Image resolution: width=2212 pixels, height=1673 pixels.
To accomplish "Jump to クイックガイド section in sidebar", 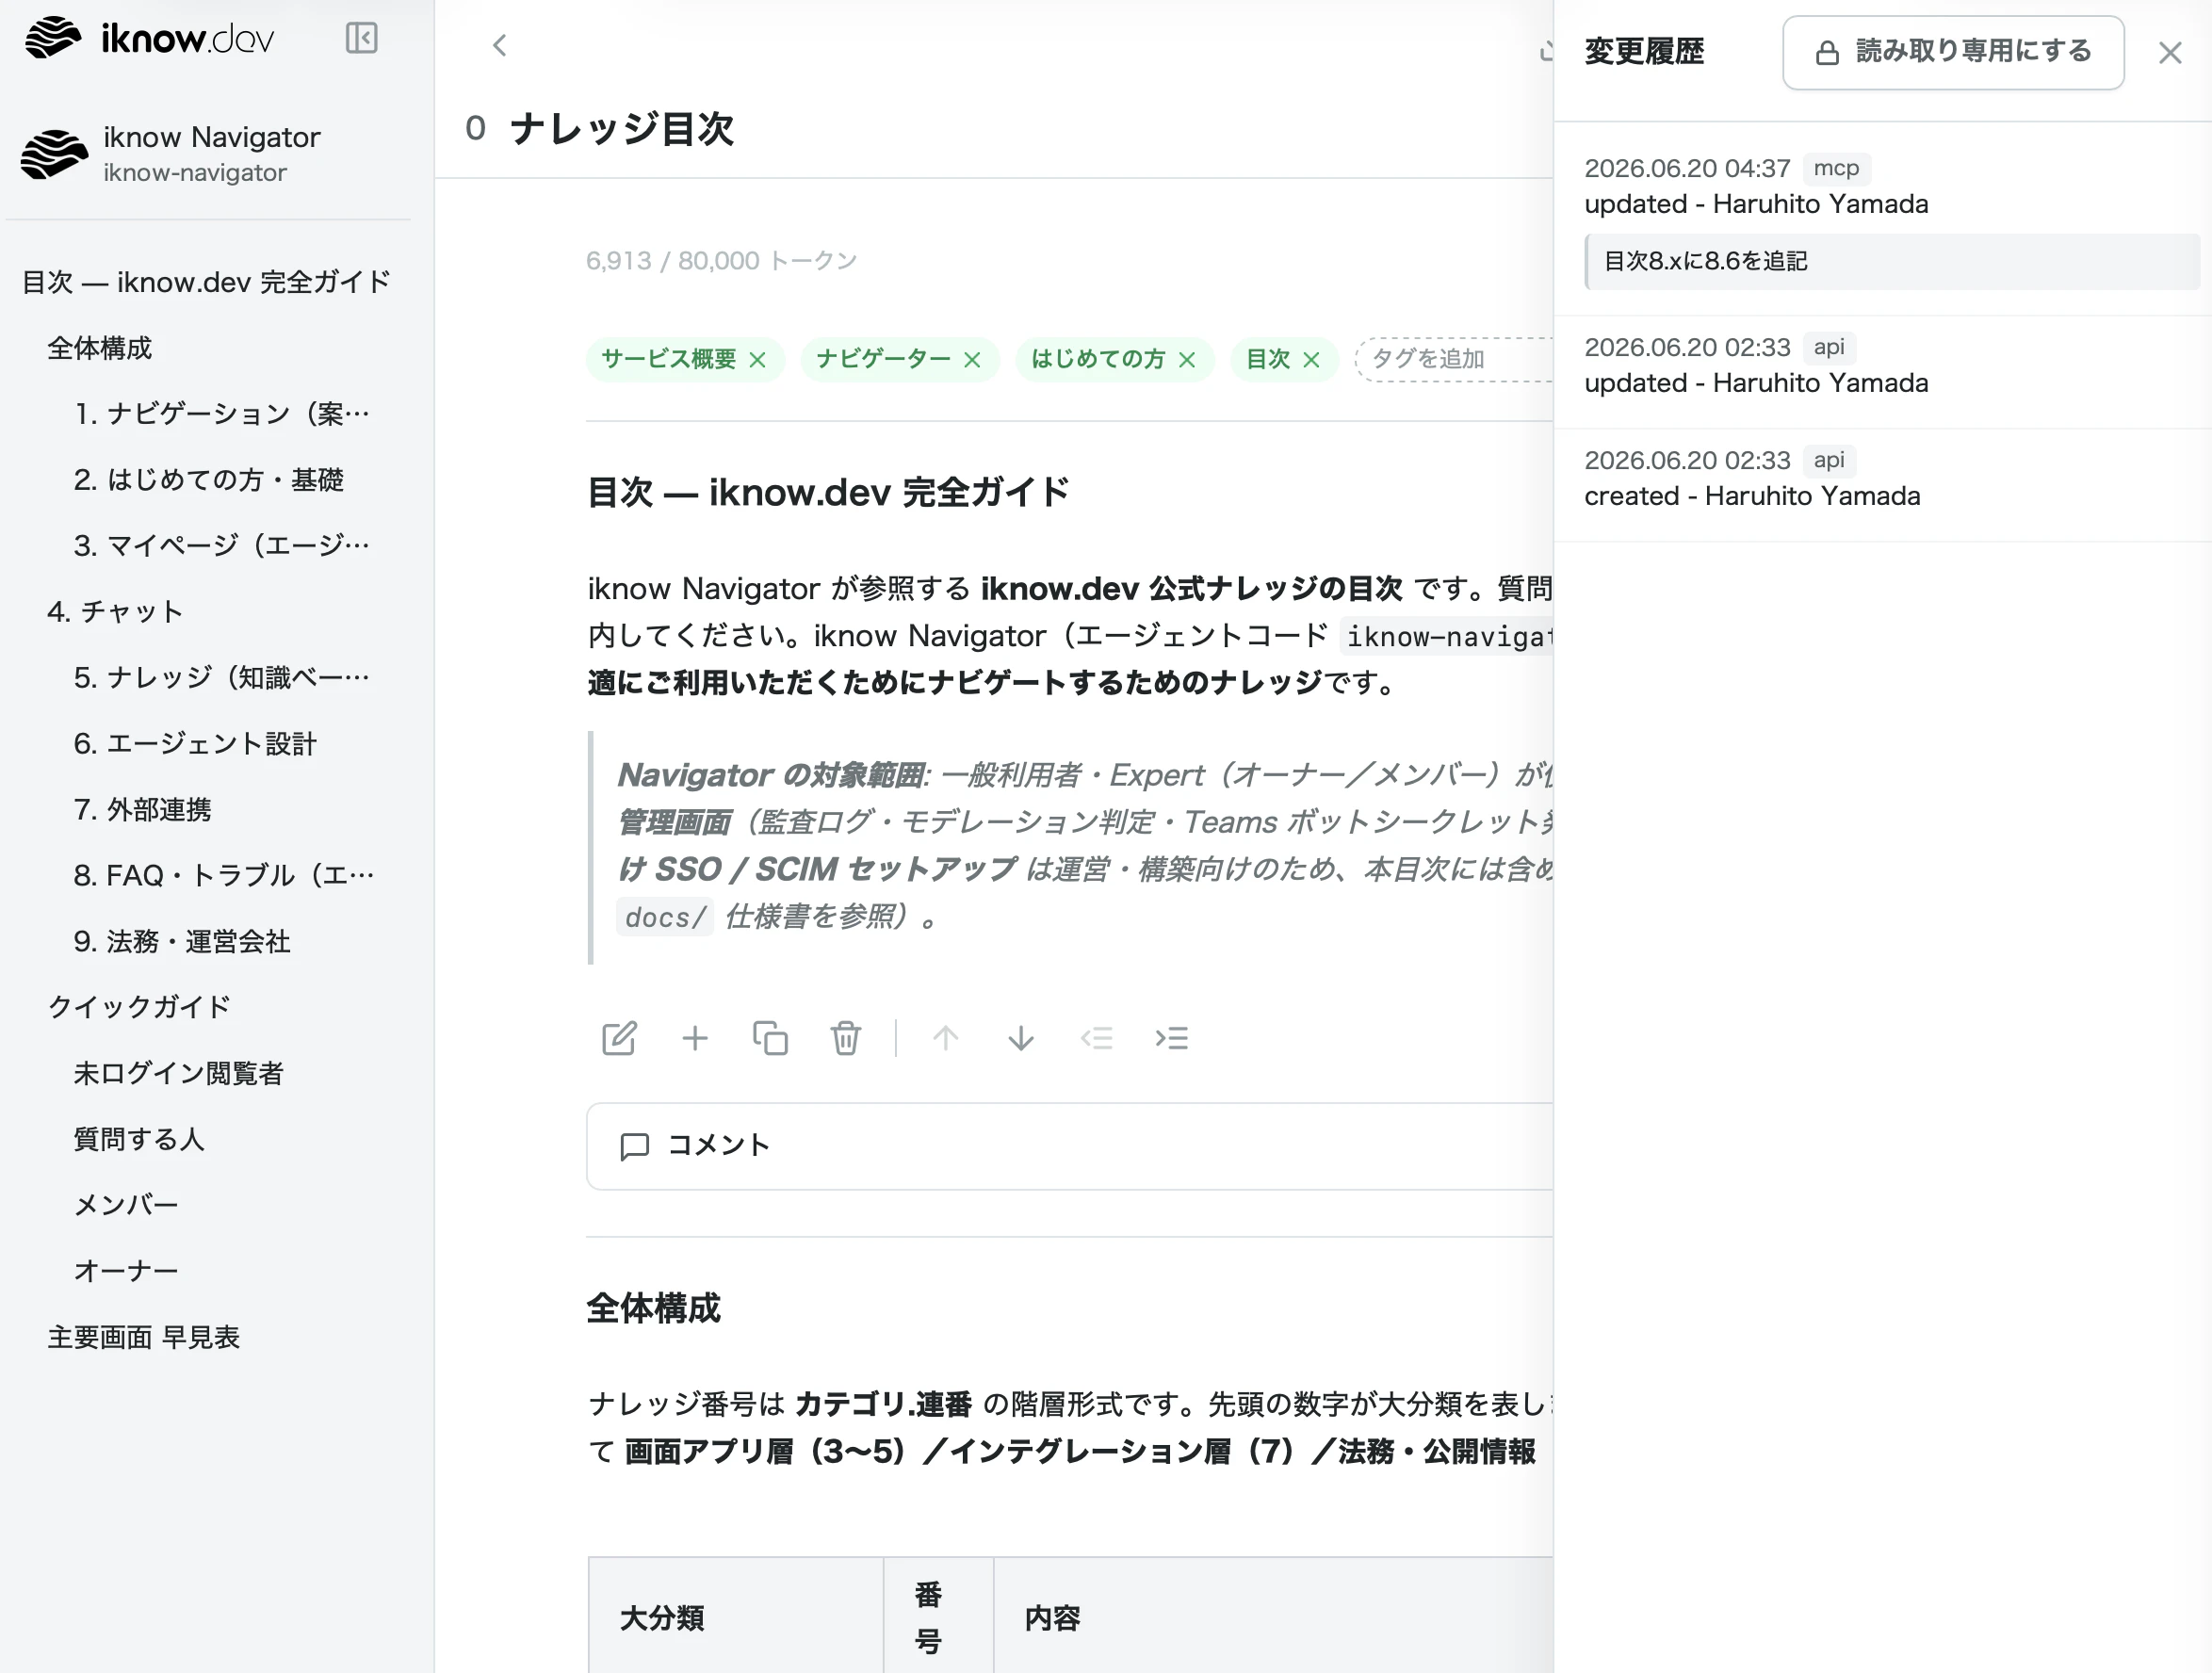I will [x=139, y=1006].
